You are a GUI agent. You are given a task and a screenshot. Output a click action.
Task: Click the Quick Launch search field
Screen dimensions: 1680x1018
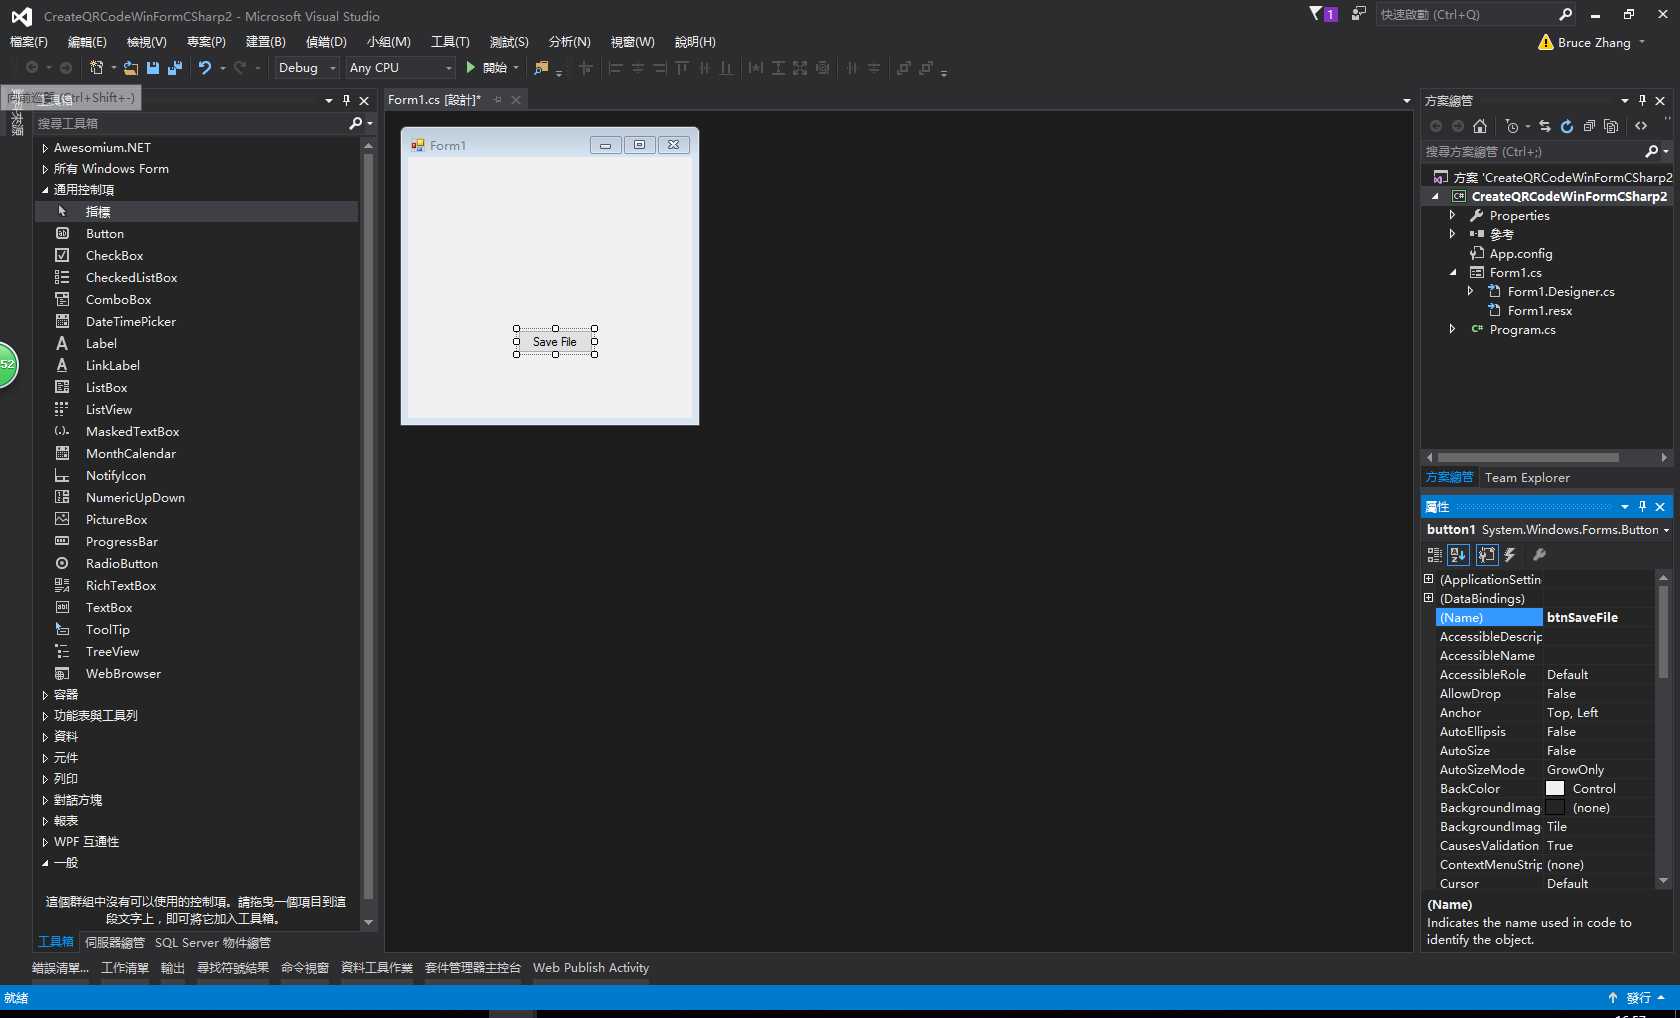tap(1465, 14)
